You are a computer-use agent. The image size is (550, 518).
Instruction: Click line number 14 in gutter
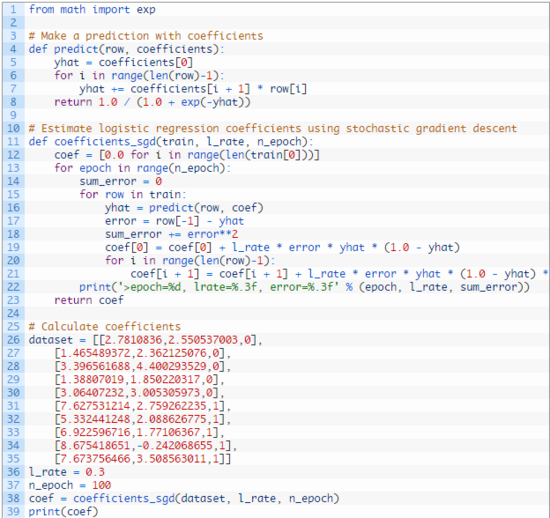pos(13,181)
